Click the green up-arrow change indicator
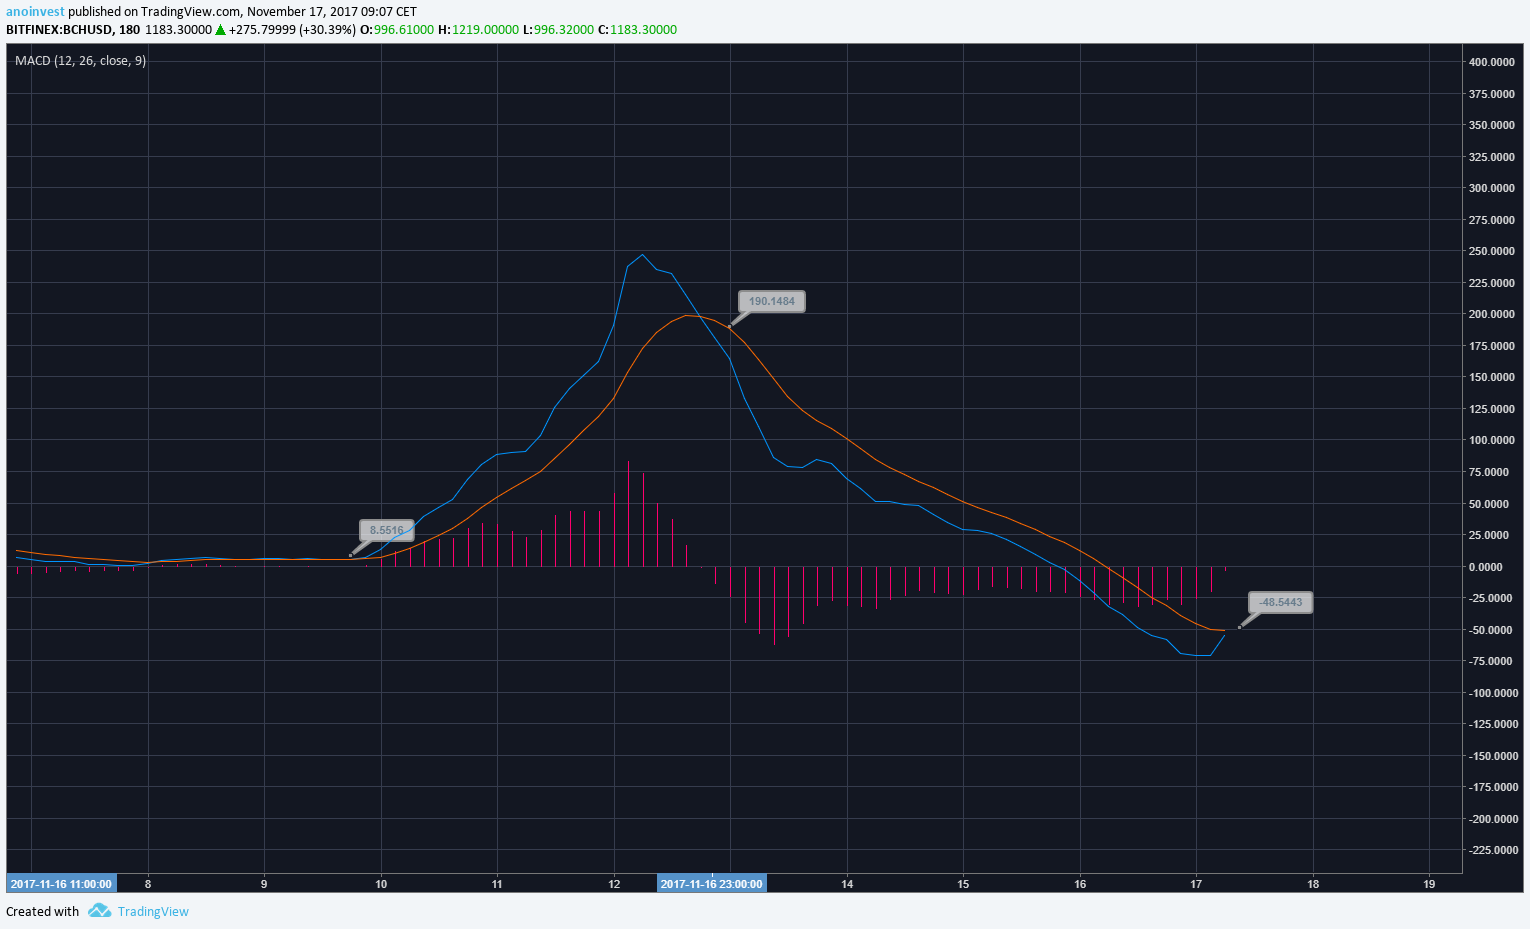1530x929 pixels. pyautogui.click(x=220, y=30)
